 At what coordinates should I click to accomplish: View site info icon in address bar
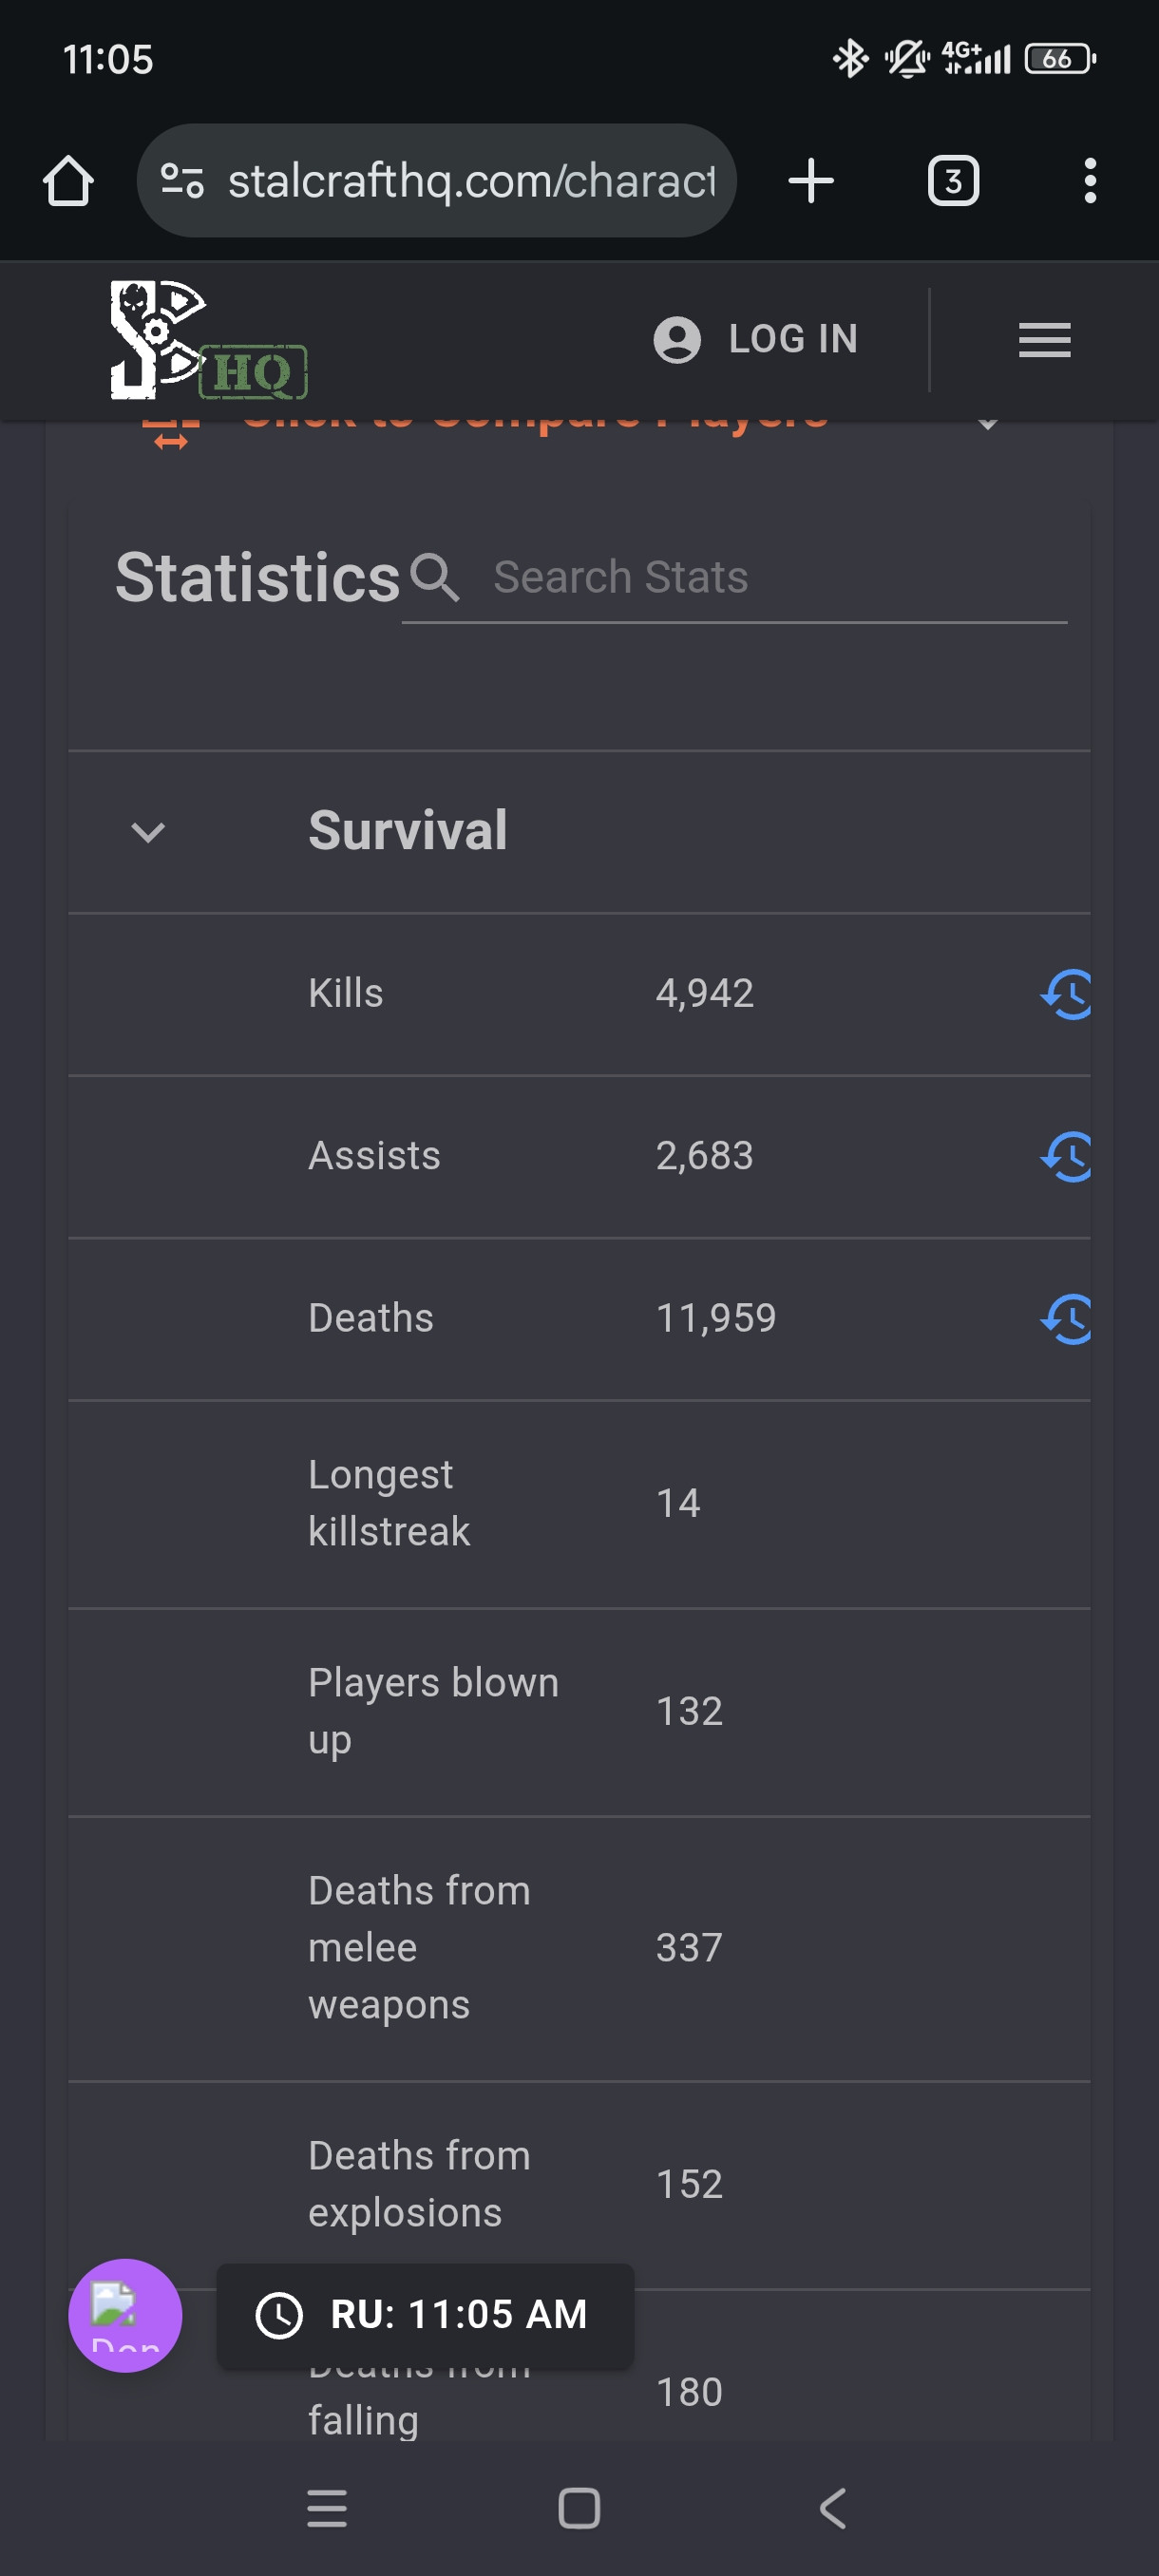182,181
